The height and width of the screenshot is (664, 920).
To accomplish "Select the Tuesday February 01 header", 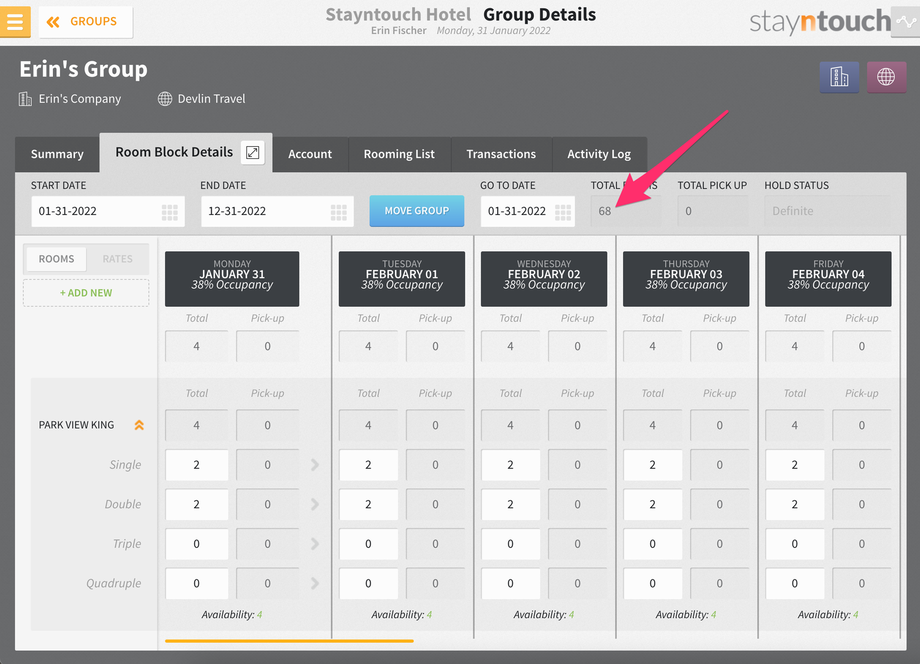I will [x=402, y=279].
